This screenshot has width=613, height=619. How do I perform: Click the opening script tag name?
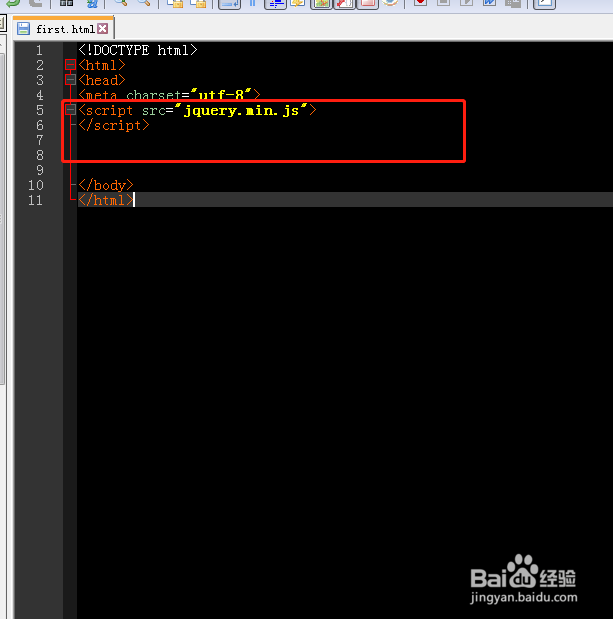(x=109, y=111)
